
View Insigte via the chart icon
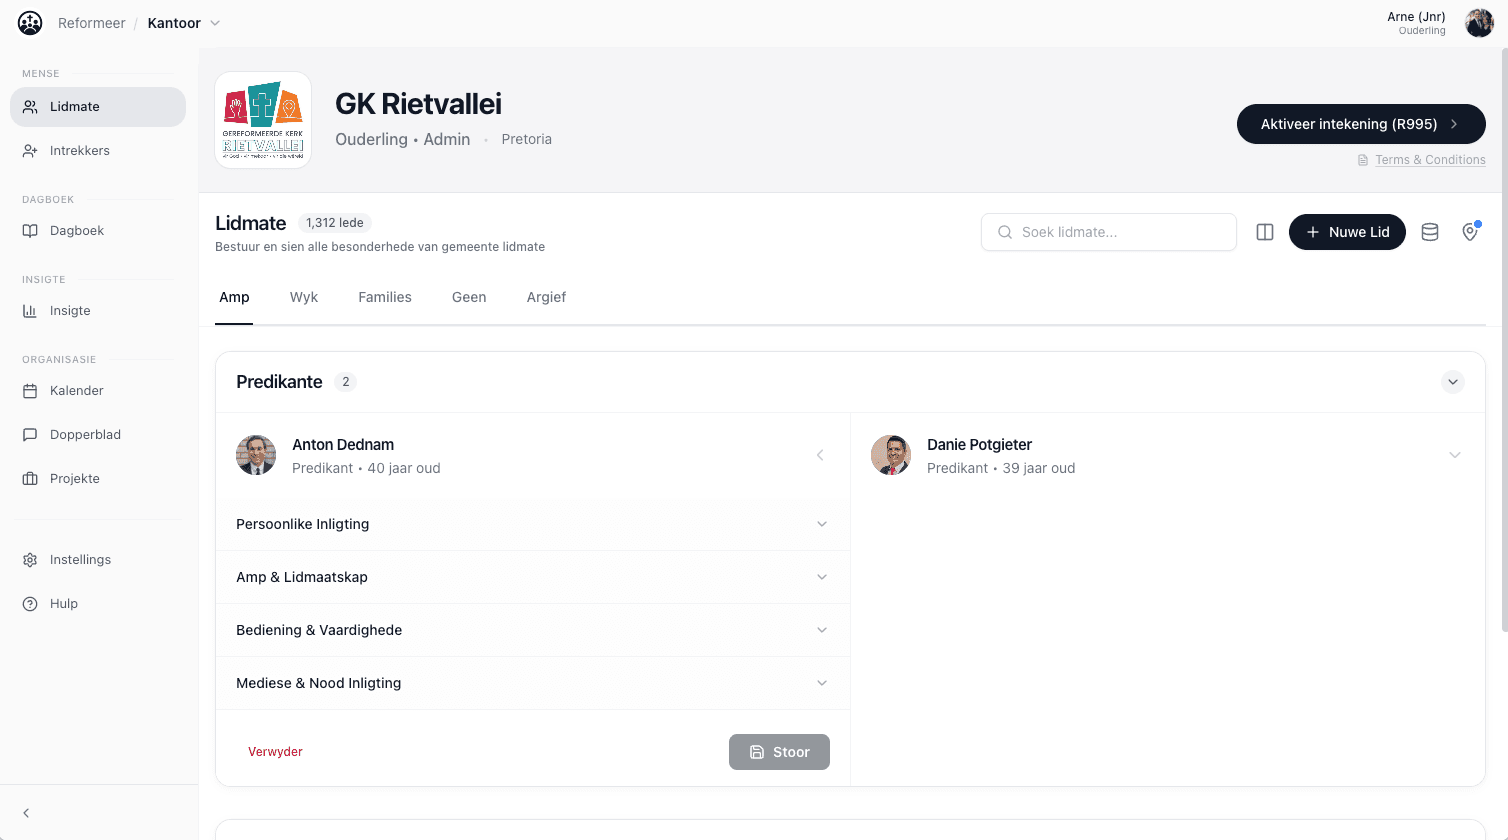pyautogui.click(x=30, y=310)
